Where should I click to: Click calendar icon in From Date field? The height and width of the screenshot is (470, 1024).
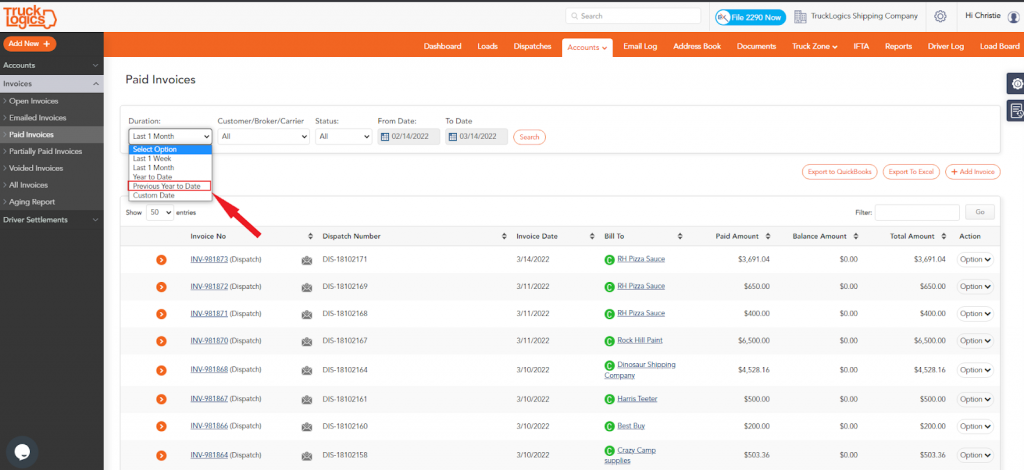click(385, 137)
